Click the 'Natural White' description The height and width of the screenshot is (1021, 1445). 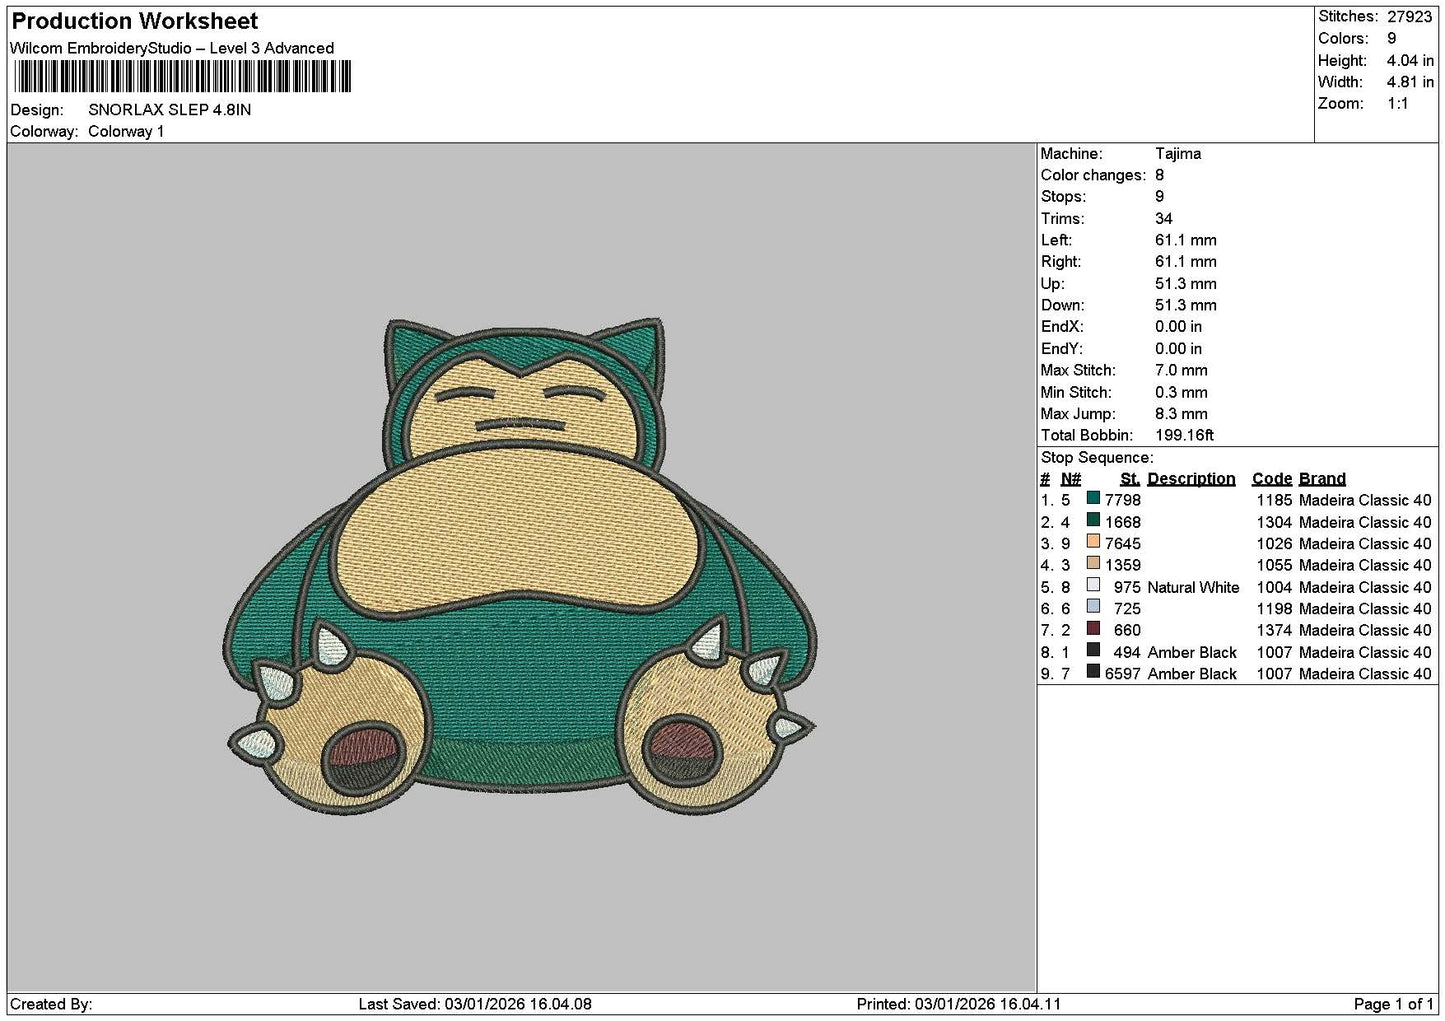point(1193,587)
